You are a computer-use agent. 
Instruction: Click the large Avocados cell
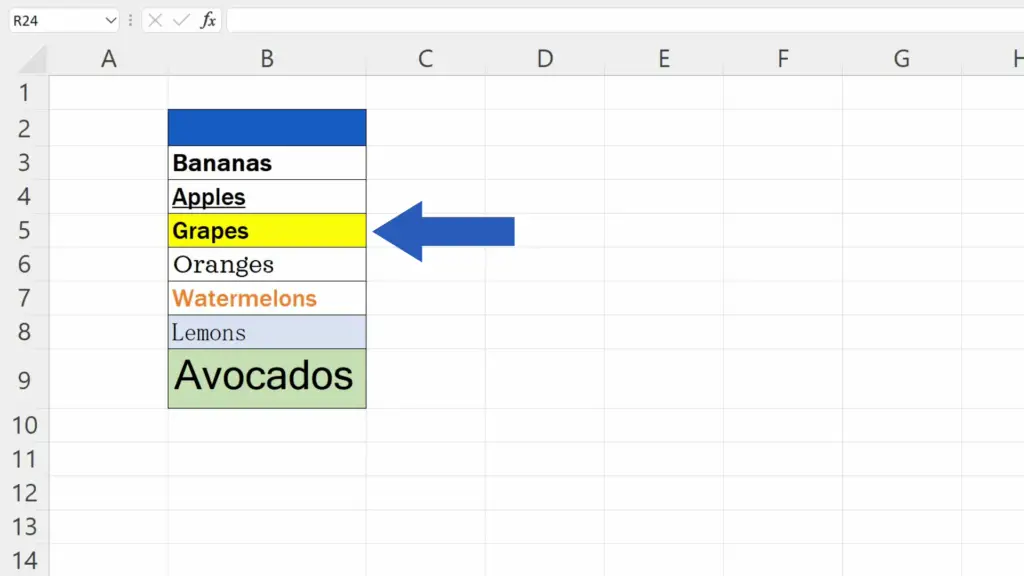267,379
